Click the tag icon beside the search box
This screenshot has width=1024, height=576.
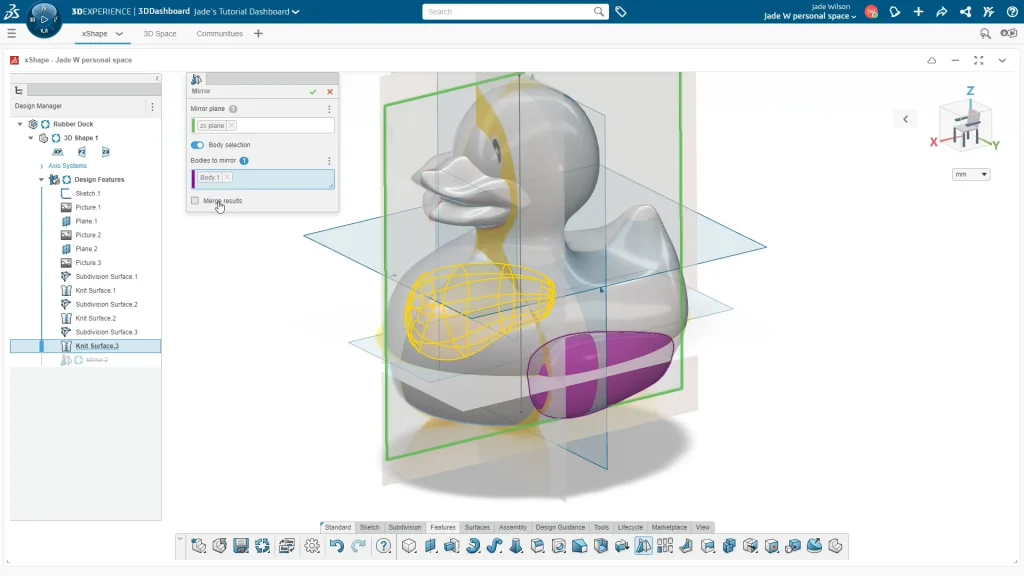point(621,12)
